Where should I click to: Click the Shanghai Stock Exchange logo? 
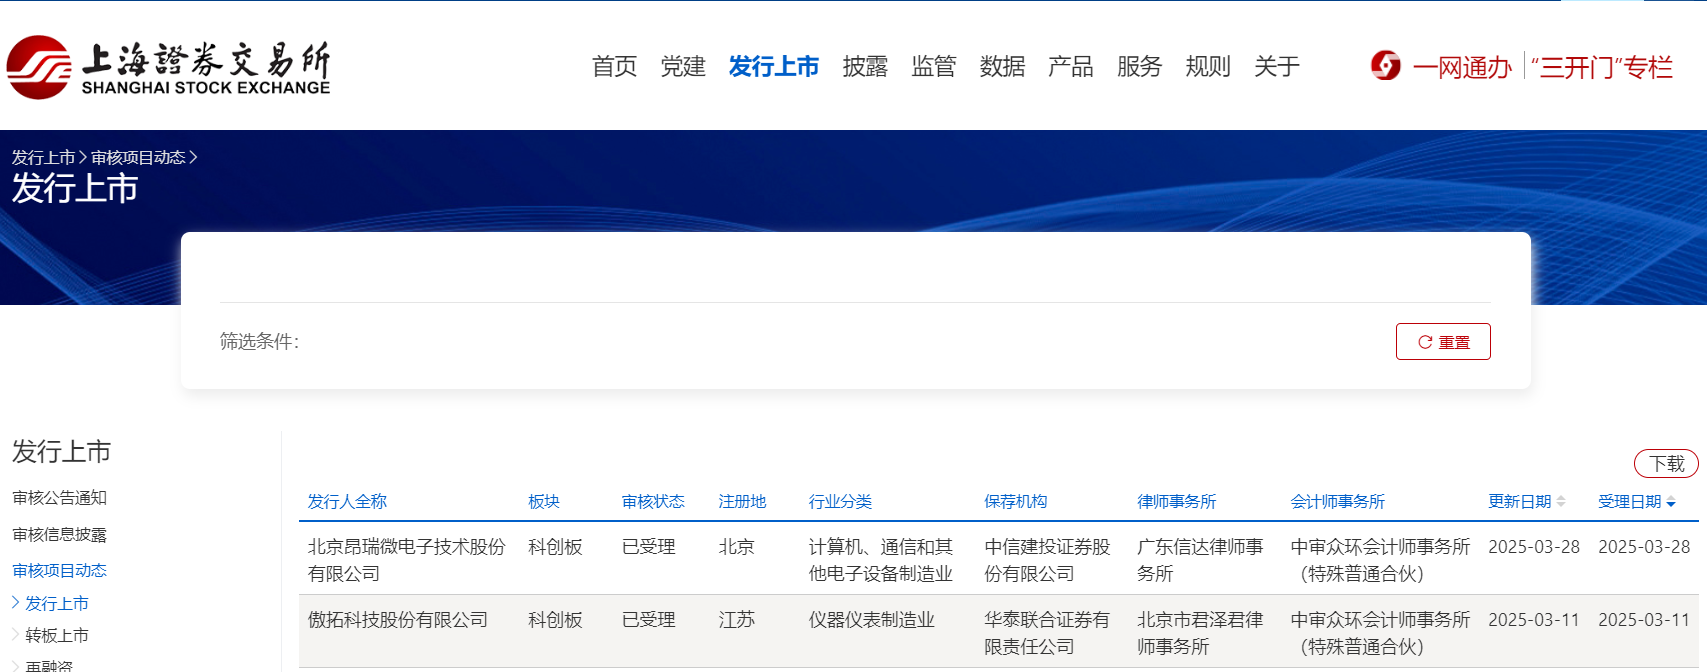click(168, 67)
